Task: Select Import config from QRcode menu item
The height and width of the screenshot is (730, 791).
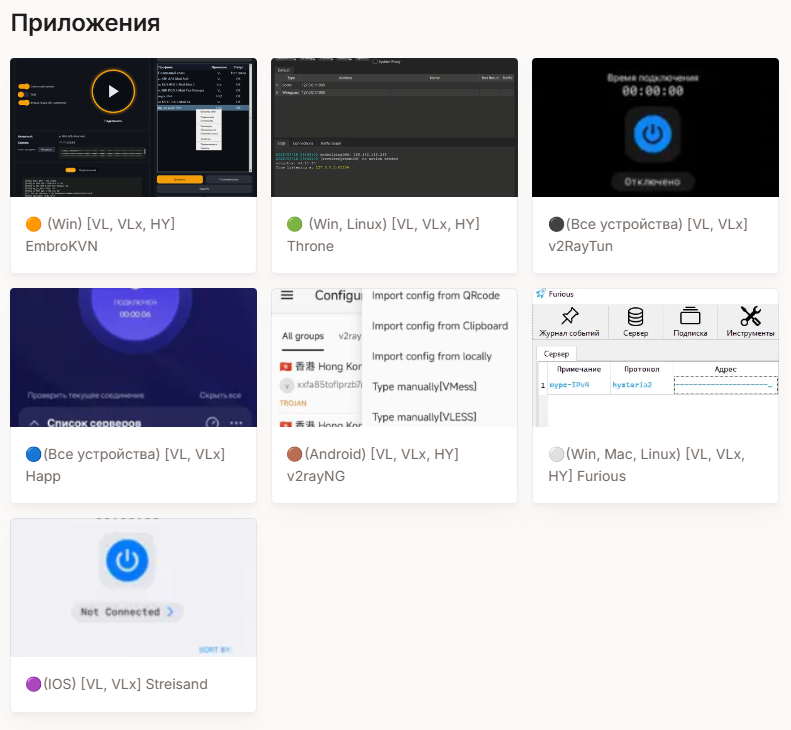Action: click(x=434, y=296)
